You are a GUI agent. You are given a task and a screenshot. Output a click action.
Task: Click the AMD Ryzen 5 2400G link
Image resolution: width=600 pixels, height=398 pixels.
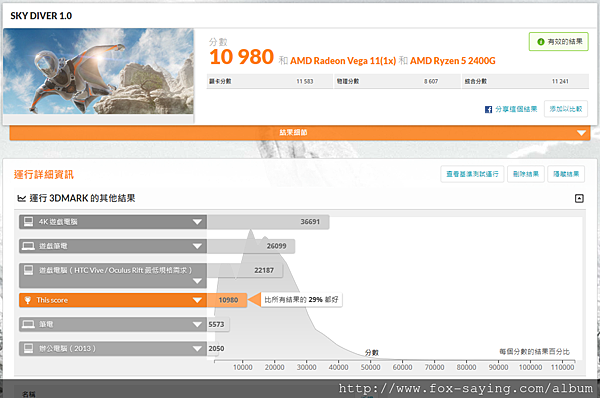[453, 61]
